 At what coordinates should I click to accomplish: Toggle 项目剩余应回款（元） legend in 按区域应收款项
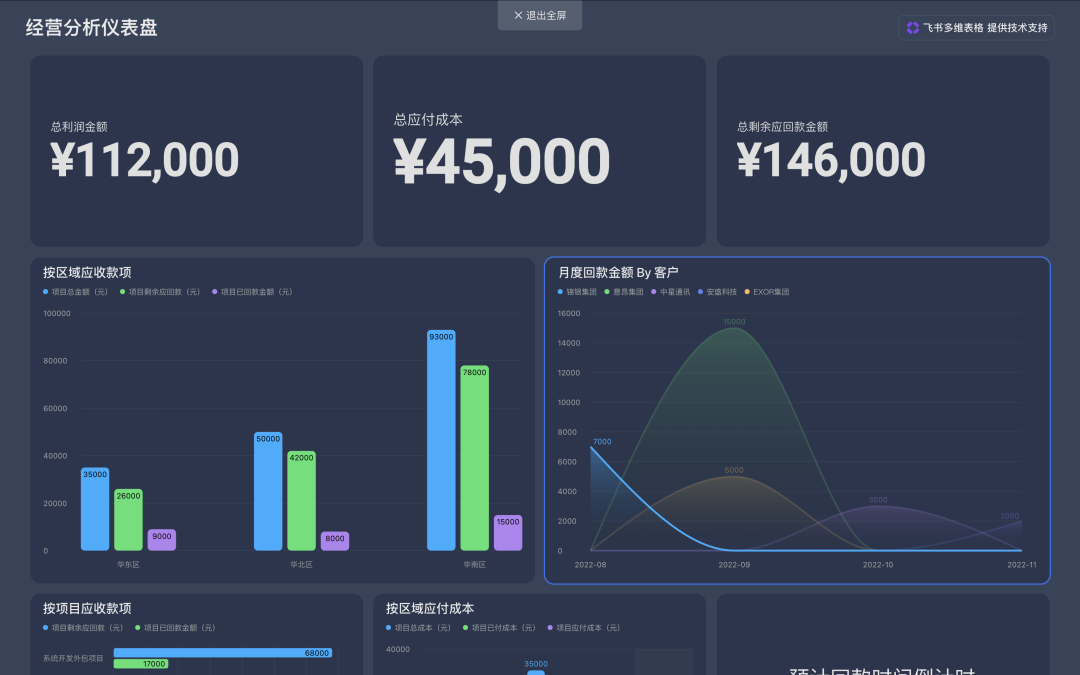point(160,292)
